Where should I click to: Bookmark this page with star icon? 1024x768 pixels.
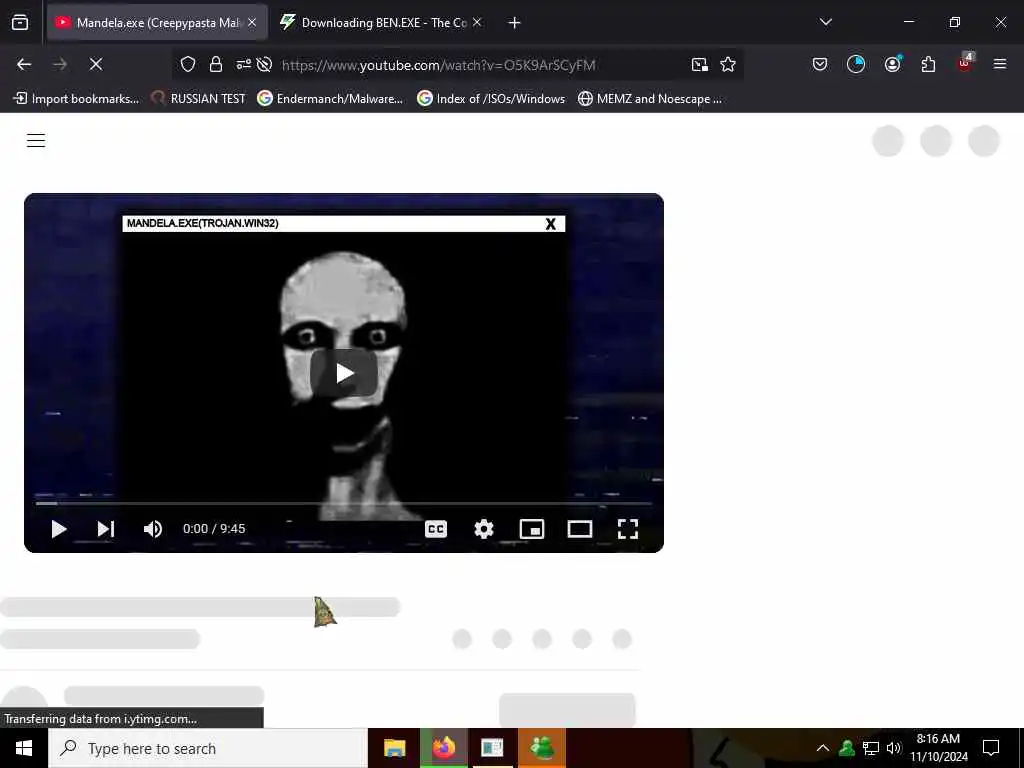pyautogui.click(x=728, y=64)
